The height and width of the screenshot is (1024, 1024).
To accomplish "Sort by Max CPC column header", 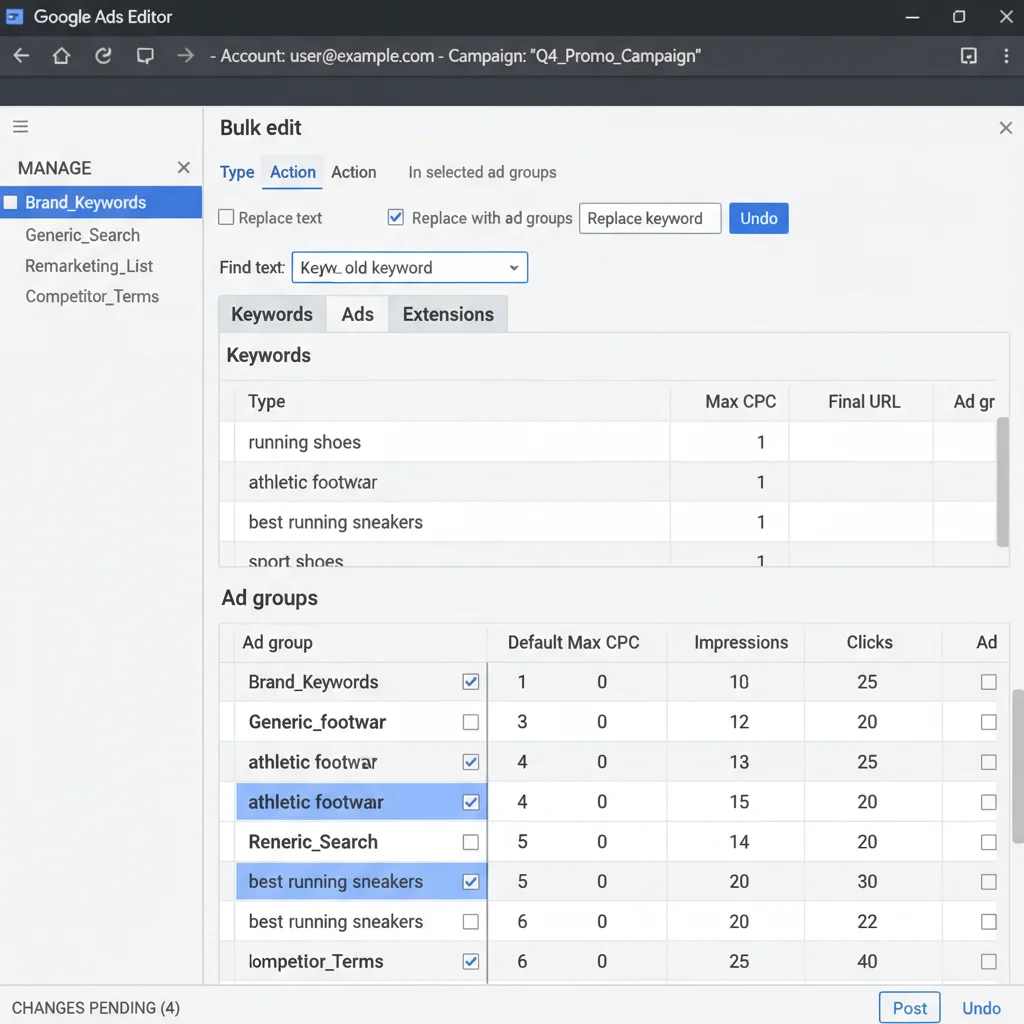I will point(741,402).
